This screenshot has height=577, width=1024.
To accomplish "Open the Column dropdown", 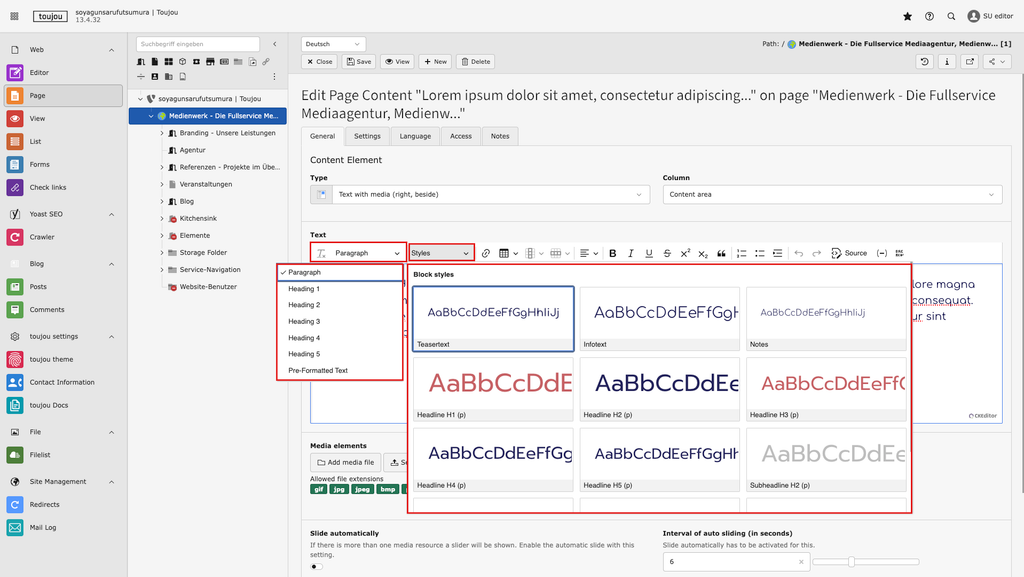I will point(832,195).
